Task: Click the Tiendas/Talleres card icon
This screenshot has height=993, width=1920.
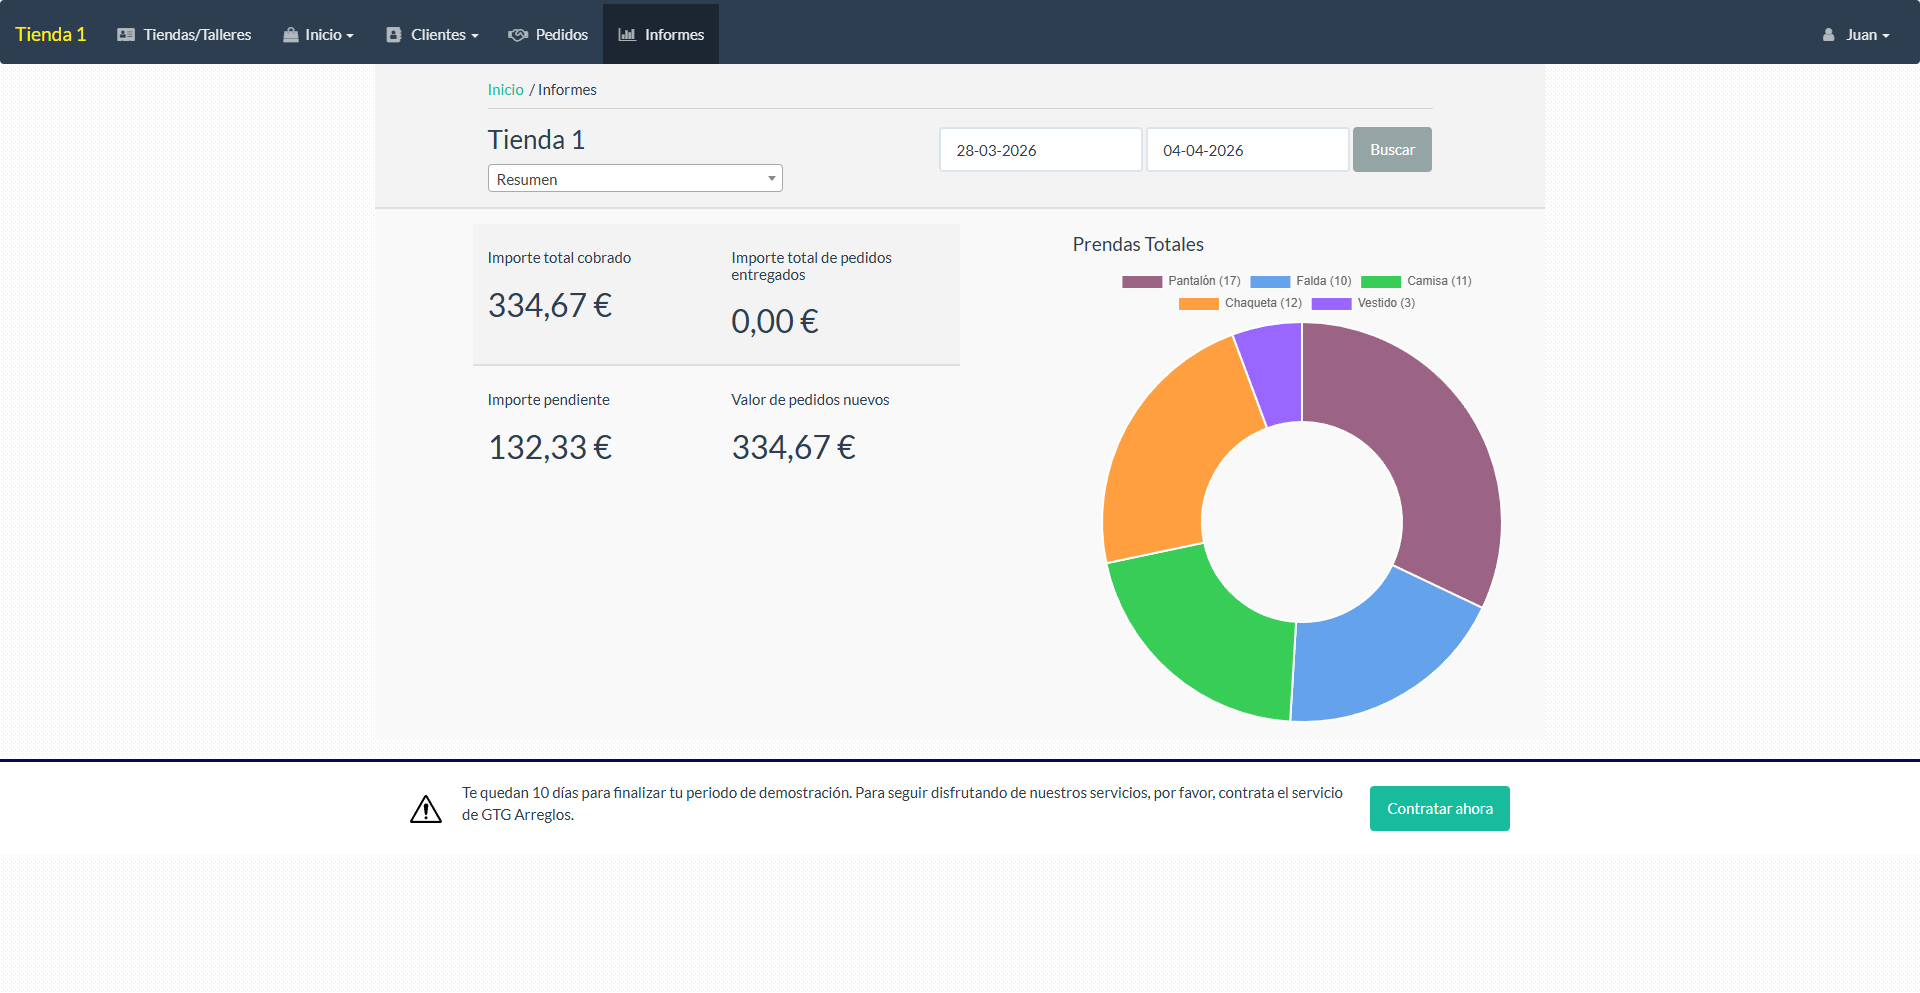Action: click(x=126, y=35)
